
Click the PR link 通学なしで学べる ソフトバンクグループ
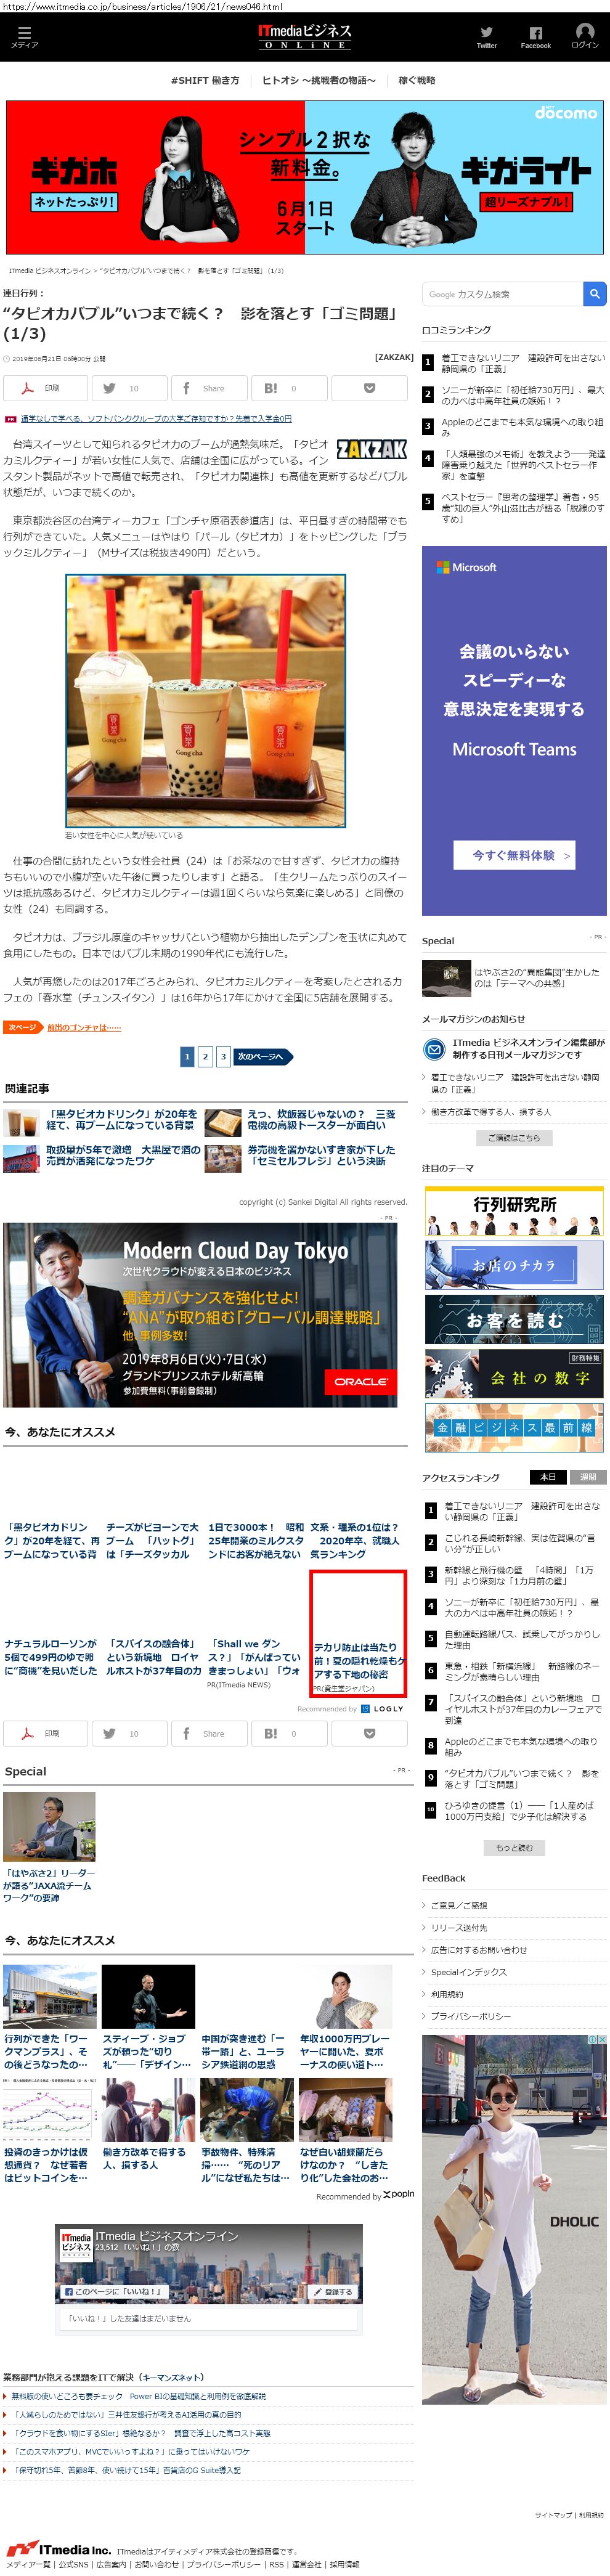156,419
